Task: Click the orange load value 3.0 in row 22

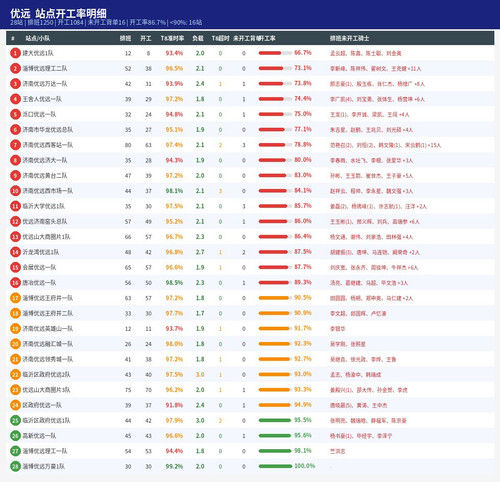Action: pyautogui.click(x=200, y=375)
